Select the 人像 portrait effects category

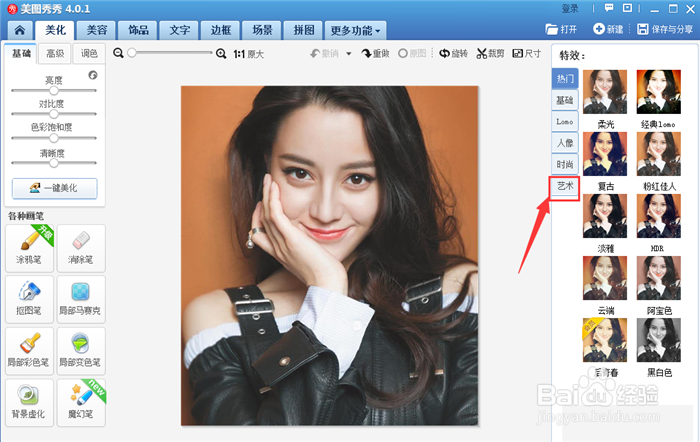(565, 143)
